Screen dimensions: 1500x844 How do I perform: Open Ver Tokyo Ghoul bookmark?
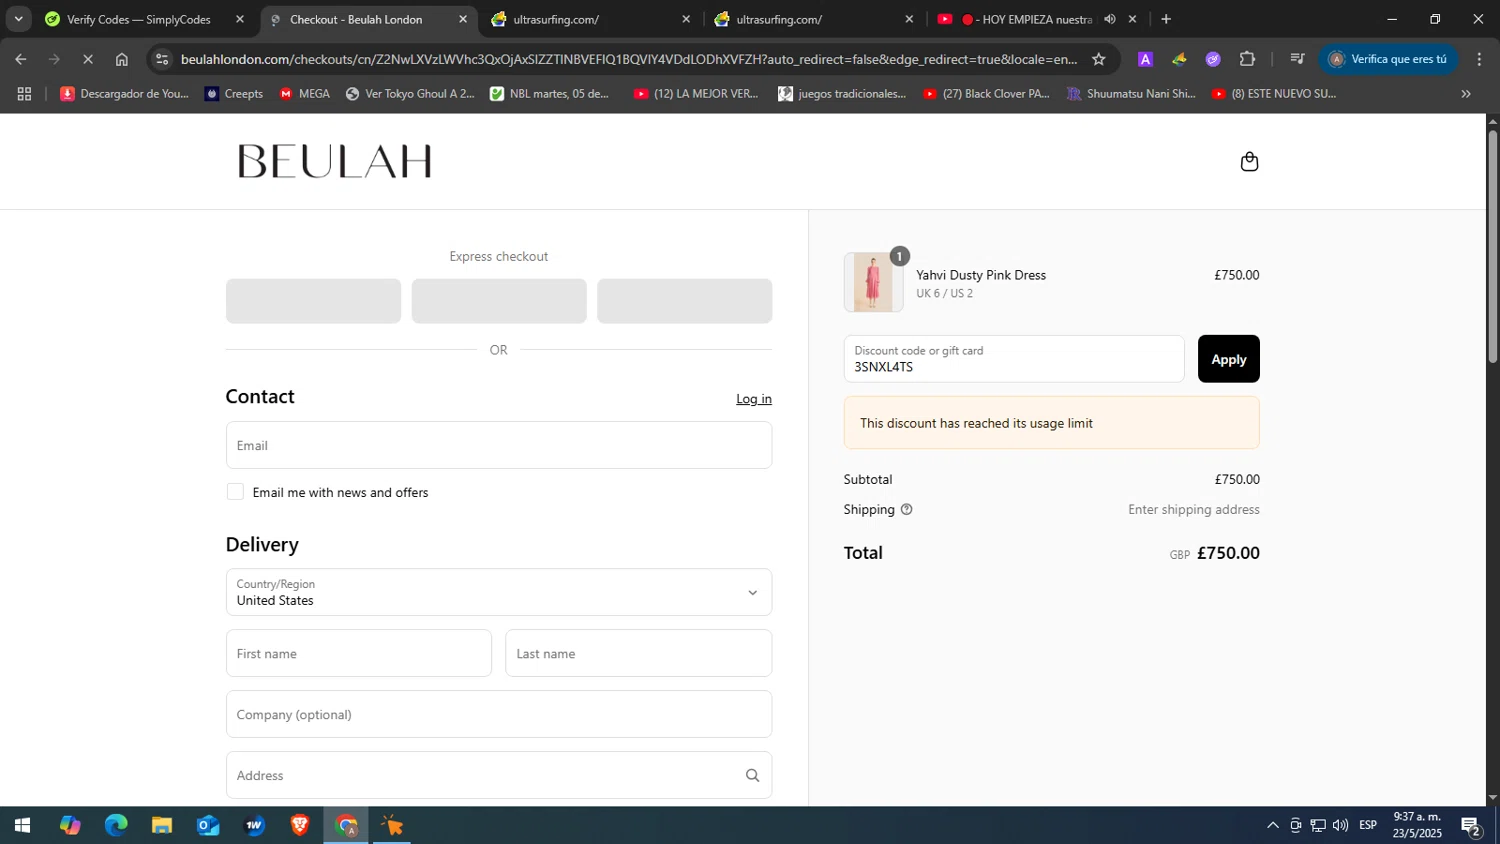[x=410, y=94]
